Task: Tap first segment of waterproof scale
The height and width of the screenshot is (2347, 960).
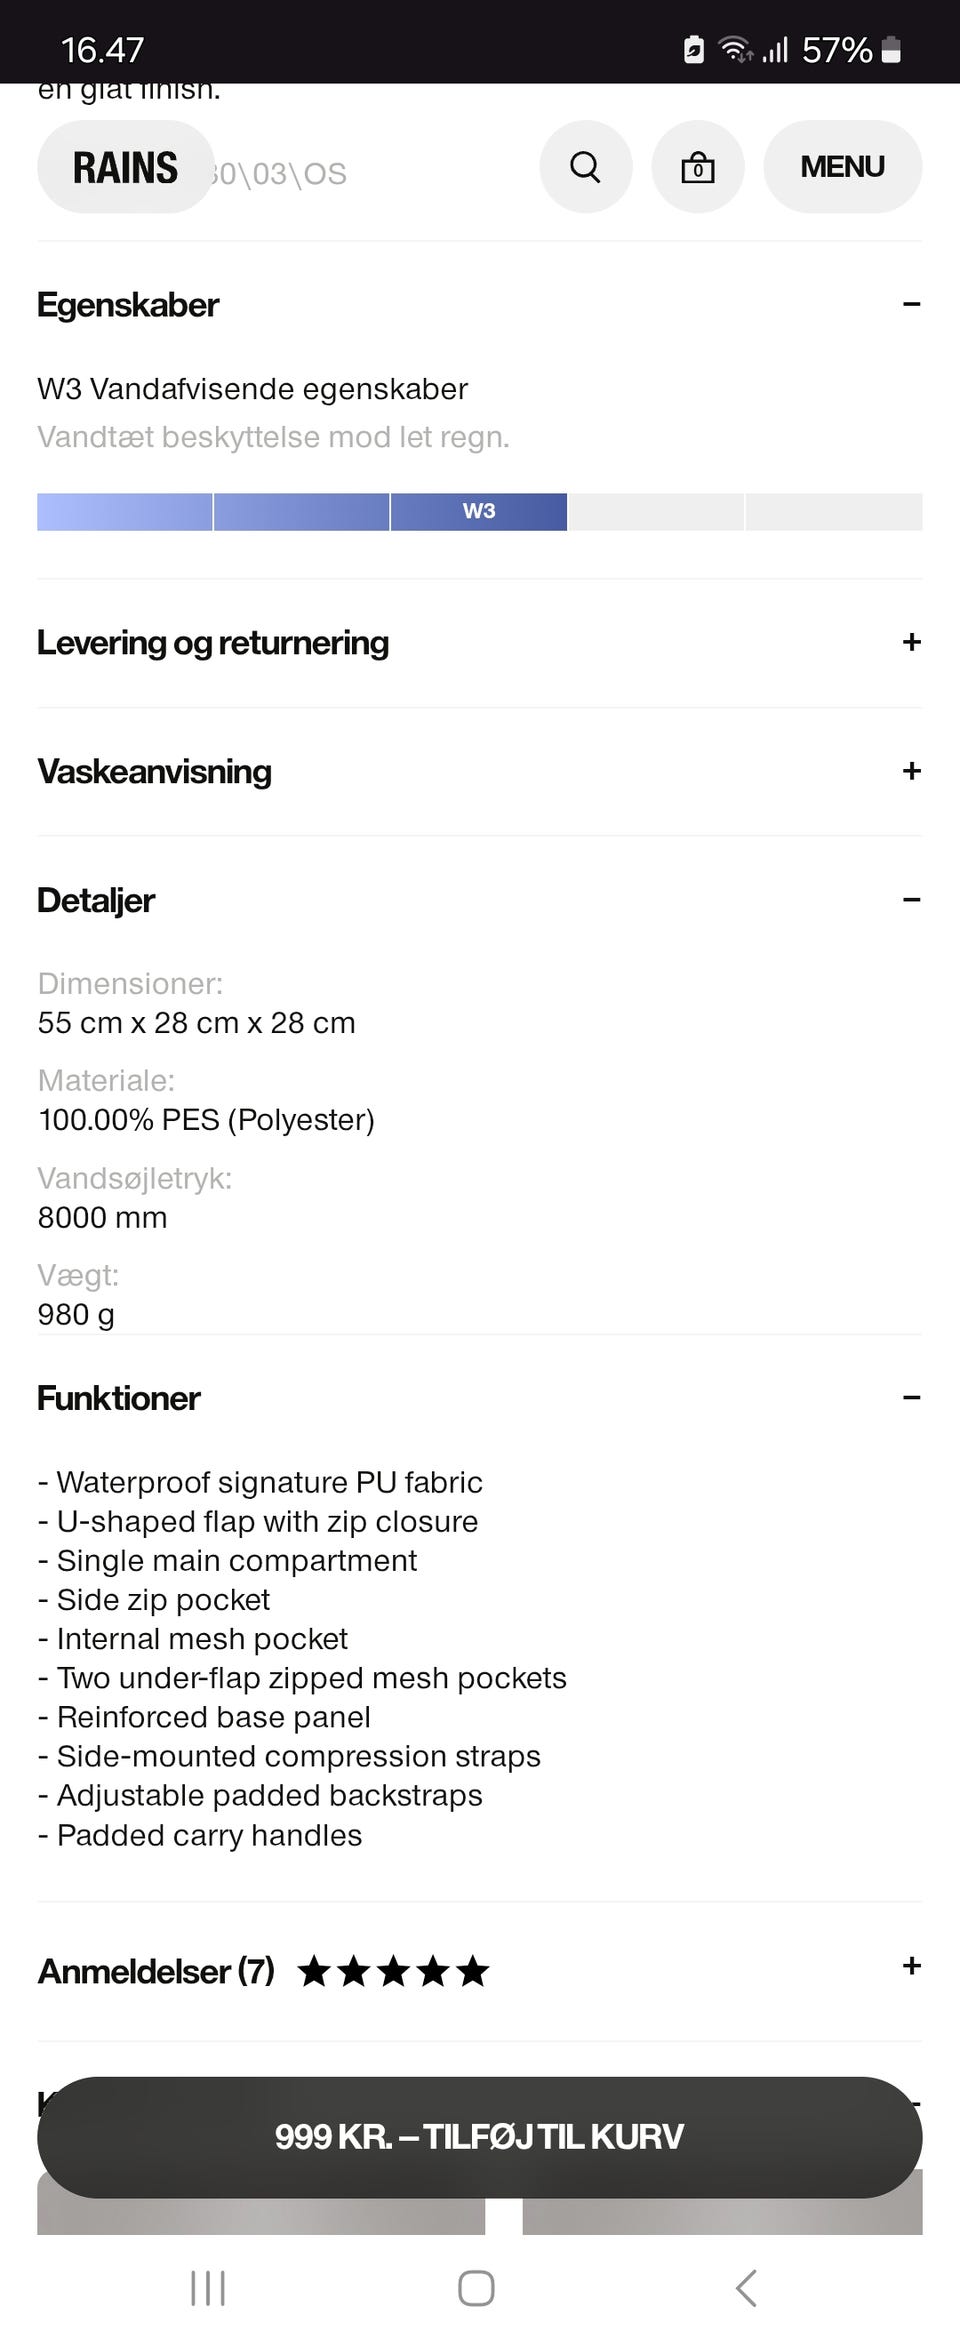Action: (124, 511)
